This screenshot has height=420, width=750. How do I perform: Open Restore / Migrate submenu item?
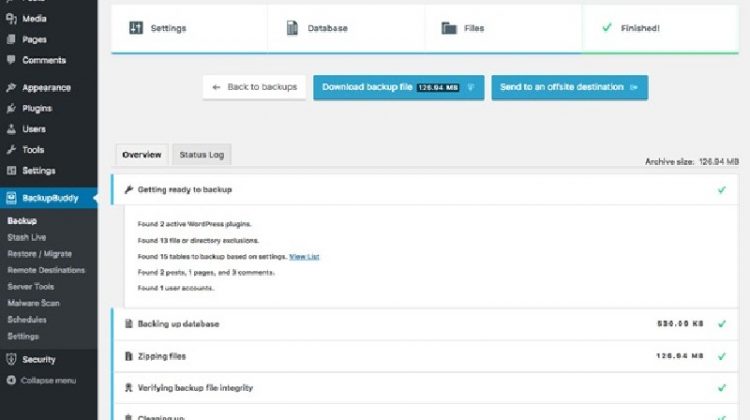point(40,254)
